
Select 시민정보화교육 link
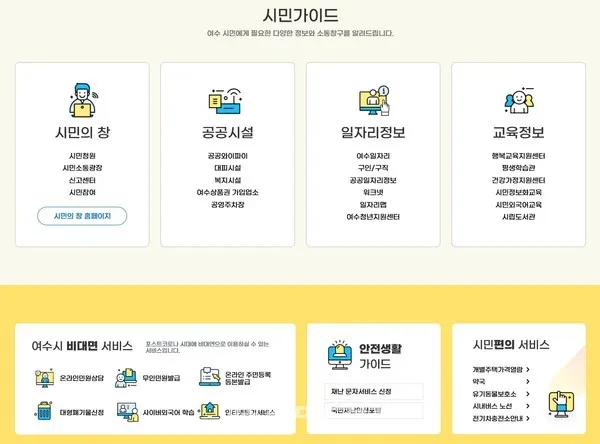(518, 193)
